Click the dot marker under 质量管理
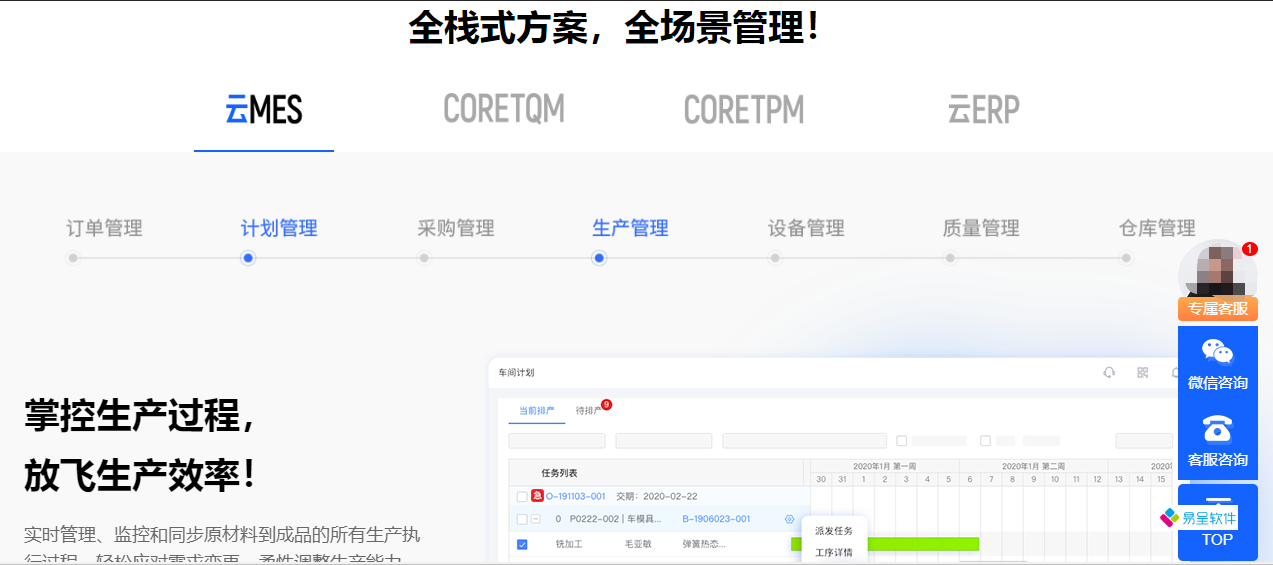This screenshot has height=565, width=1273. tap(950, 258)
